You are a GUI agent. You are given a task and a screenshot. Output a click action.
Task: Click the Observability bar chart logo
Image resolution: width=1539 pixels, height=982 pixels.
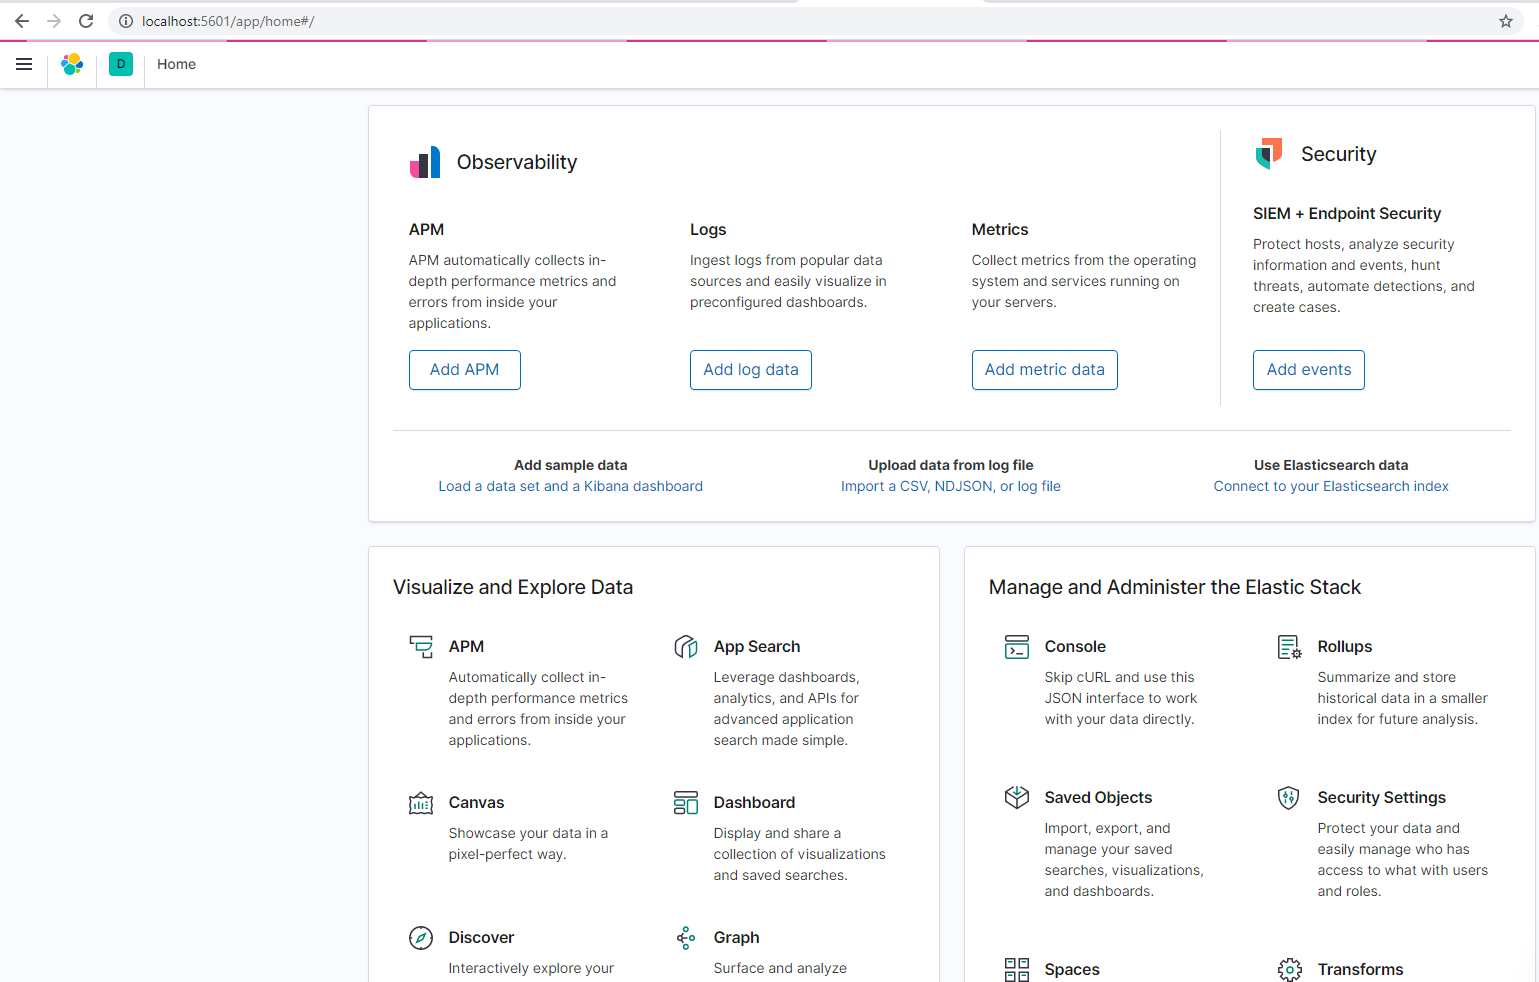[425, 162]
